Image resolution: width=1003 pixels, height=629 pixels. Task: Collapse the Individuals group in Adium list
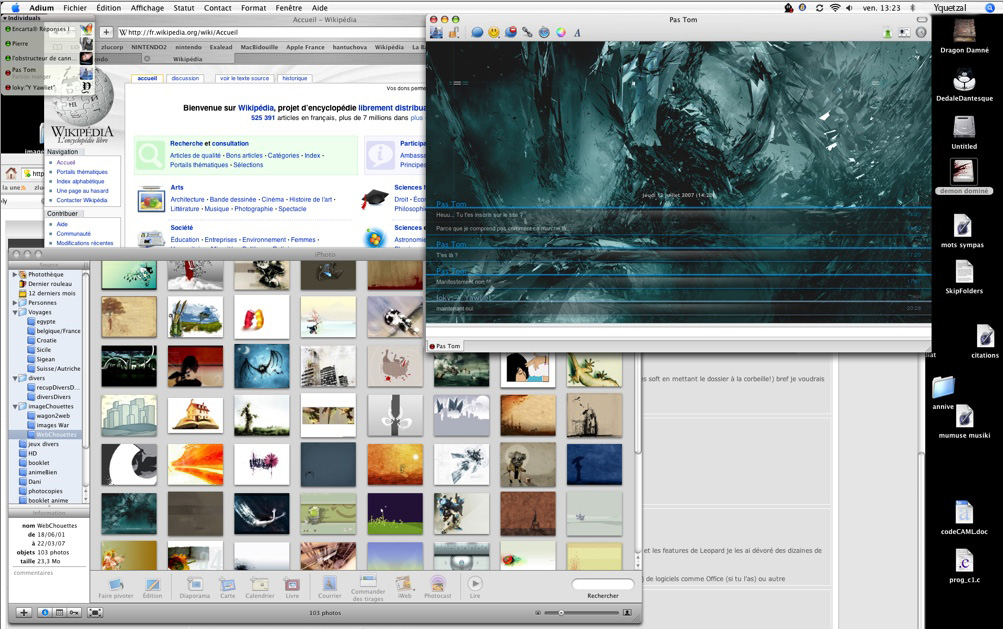(x=5, y=18)
